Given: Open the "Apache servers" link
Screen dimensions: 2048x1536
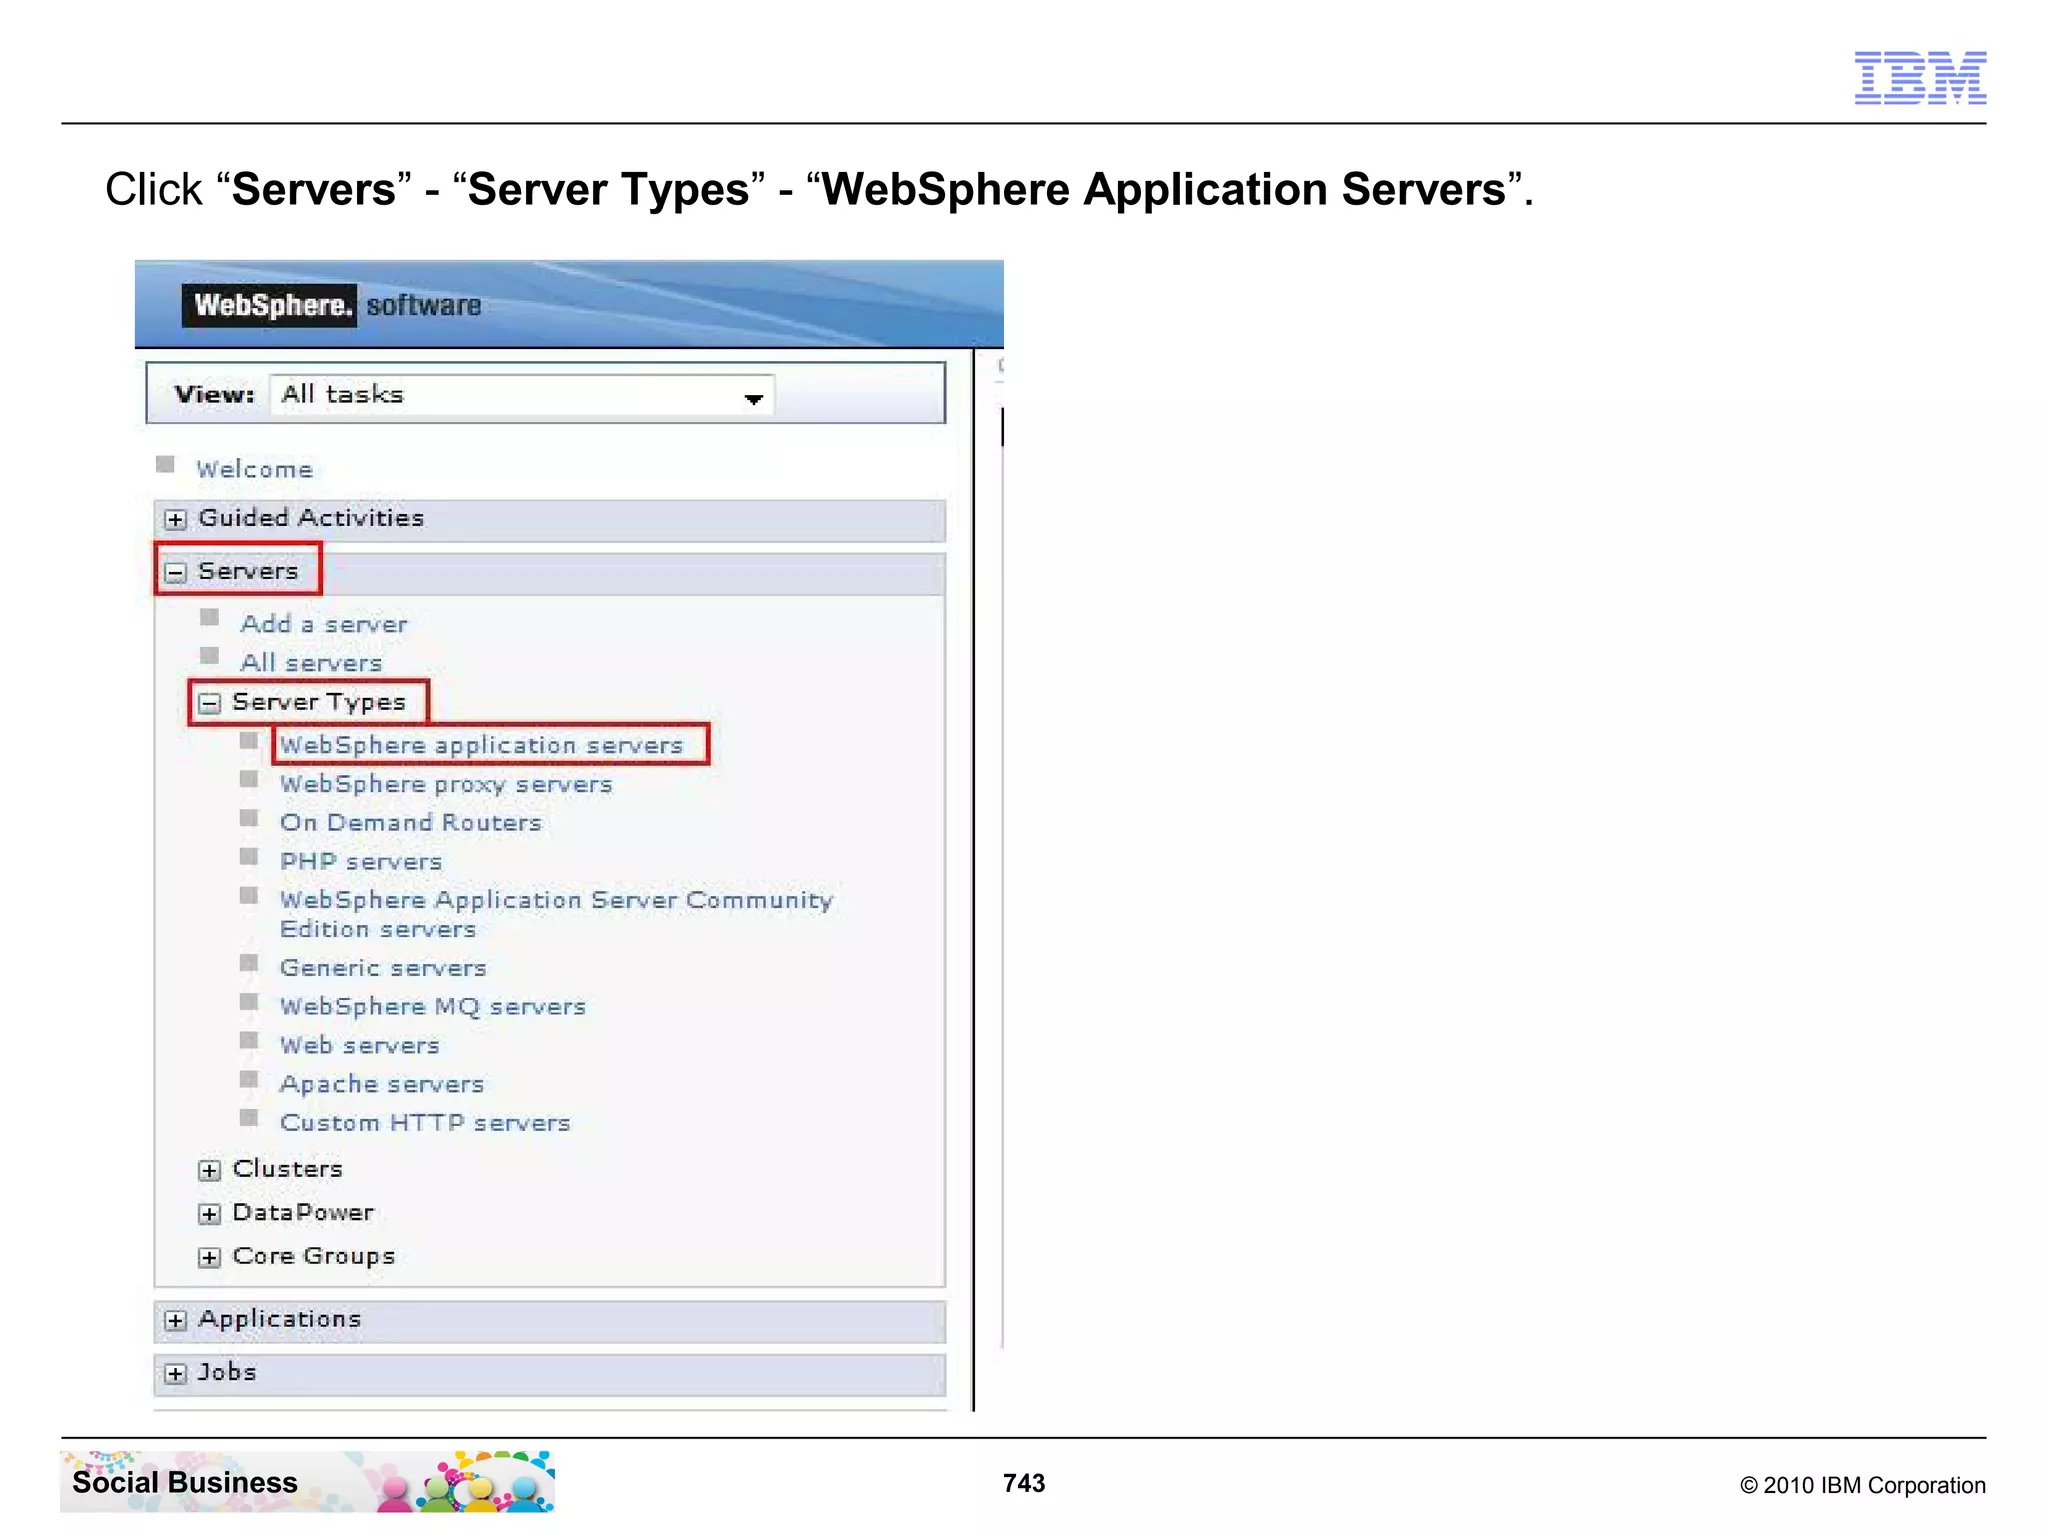Looking at the screenshot, I should (x=381, y=1084).
